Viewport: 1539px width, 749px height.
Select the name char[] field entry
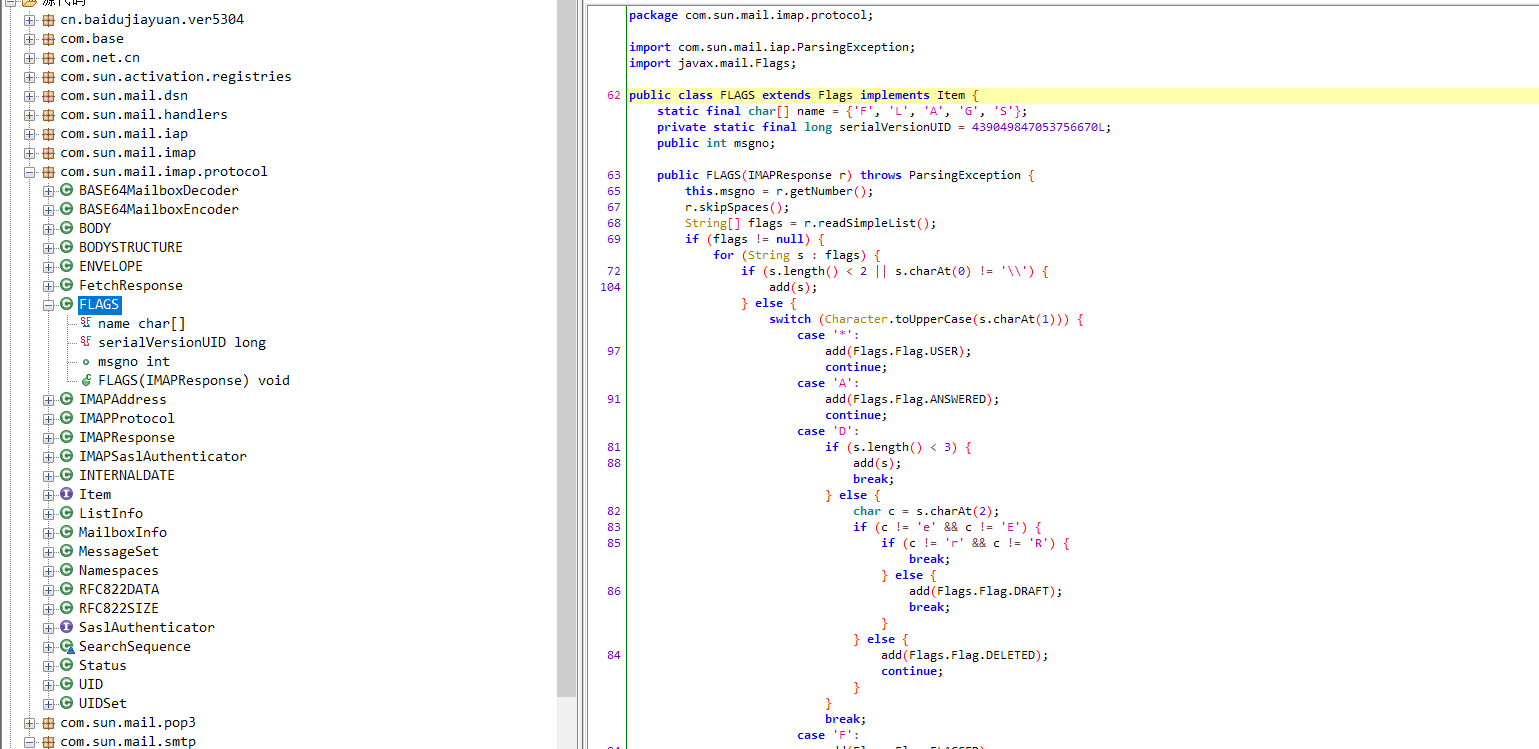click(x=141, y=323)
